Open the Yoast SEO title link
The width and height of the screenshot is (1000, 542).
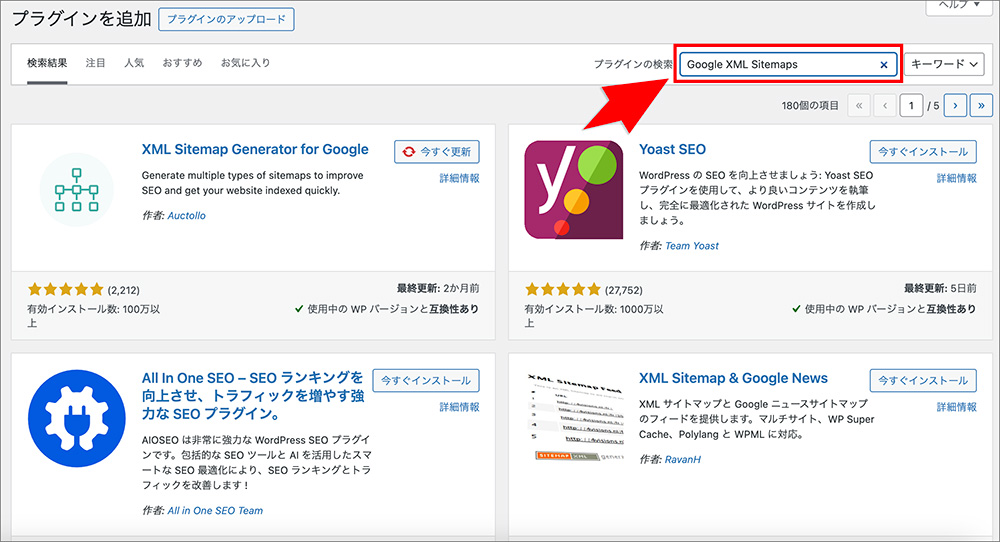pyautogui.click(x=672, y=149)
